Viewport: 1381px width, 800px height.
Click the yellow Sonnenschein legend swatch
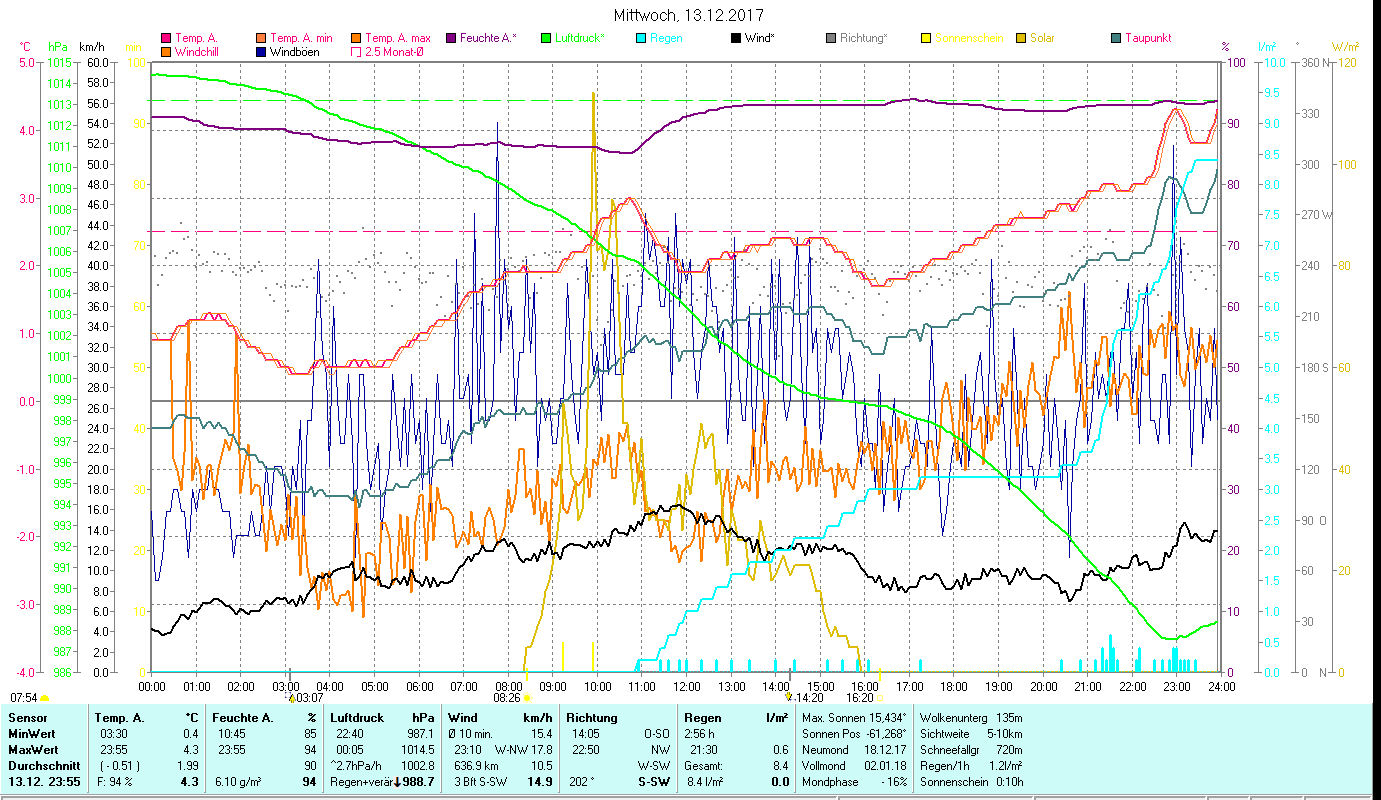tap(925, 38)
